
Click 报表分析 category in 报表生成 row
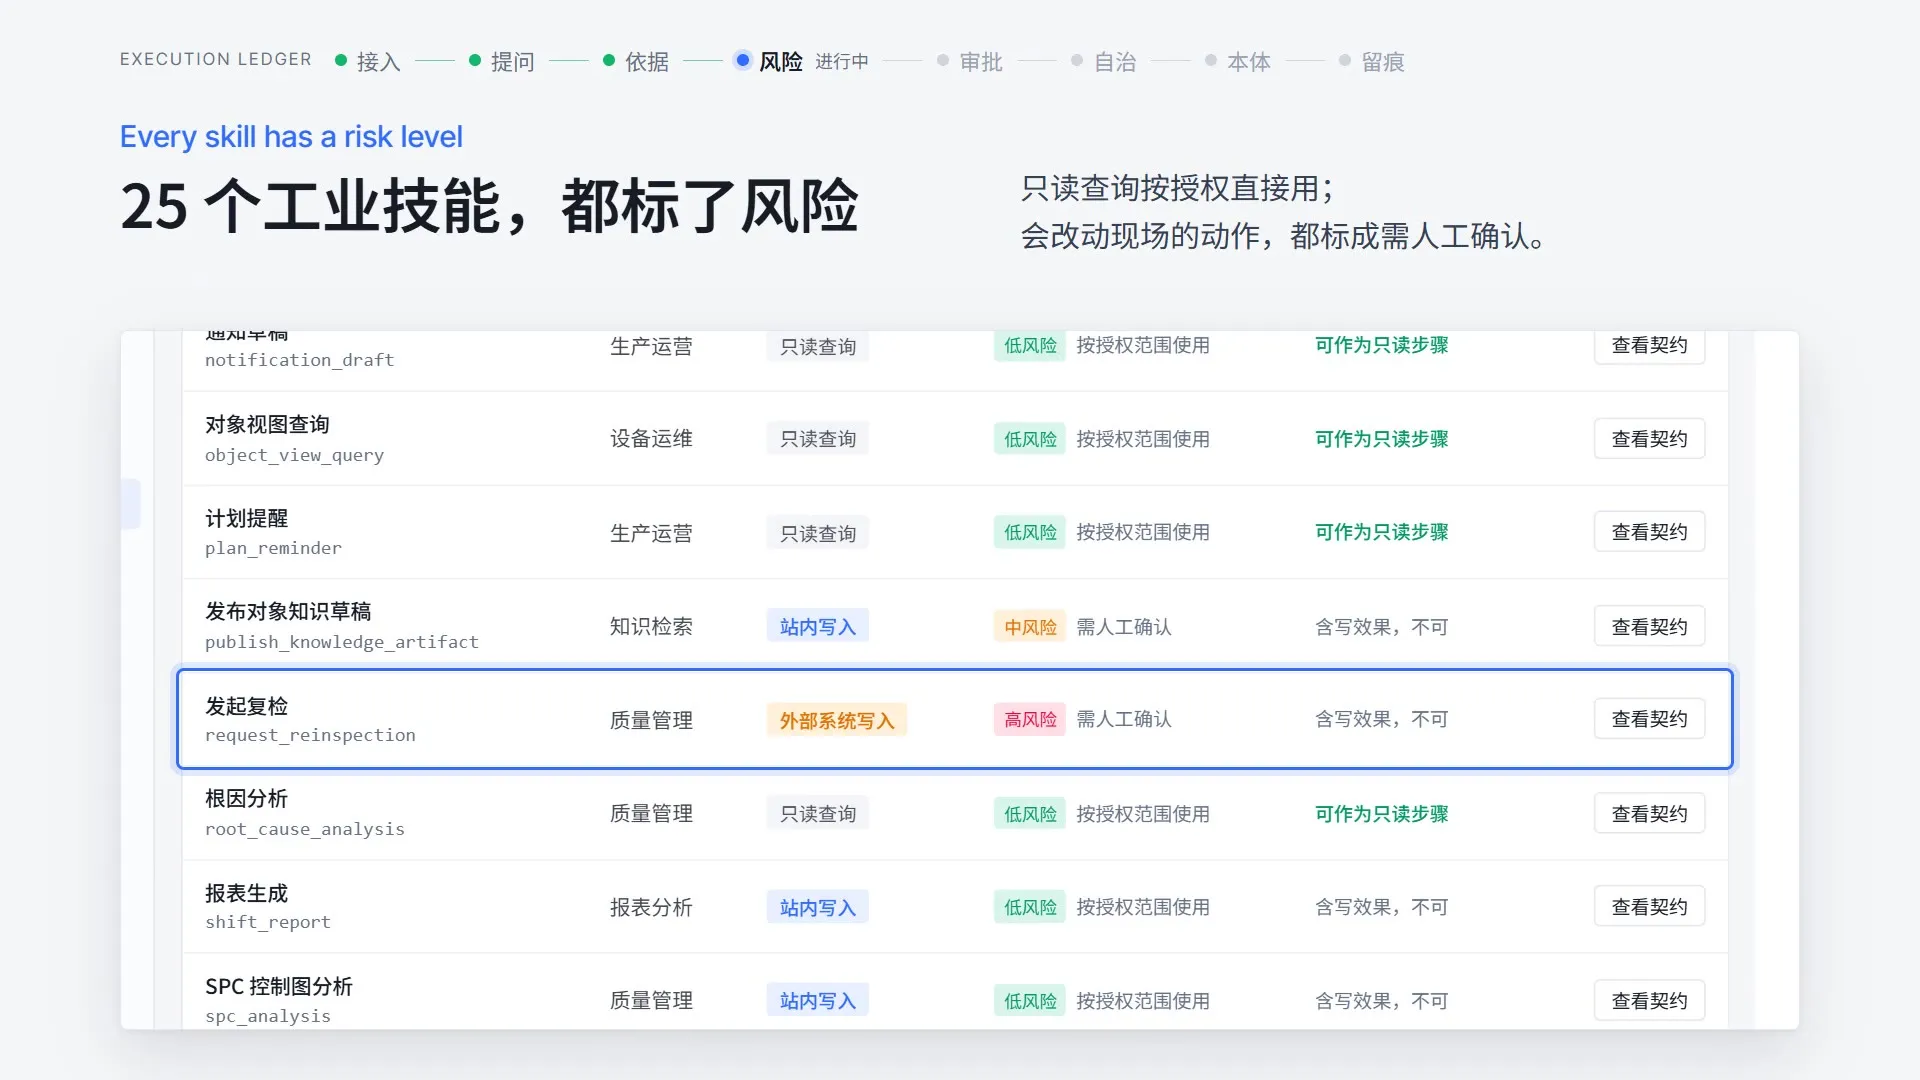click(x=651, y=907)
